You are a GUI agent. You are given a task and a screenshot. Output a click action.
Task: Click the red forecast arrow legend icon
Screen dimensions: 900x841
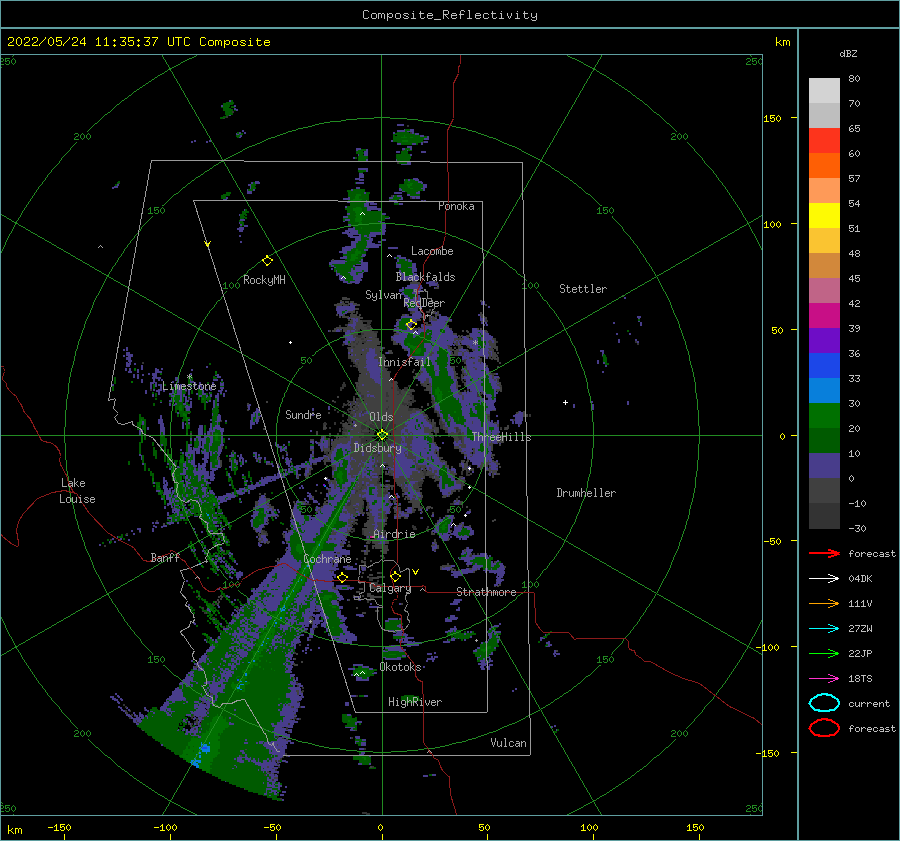point(824,553)
